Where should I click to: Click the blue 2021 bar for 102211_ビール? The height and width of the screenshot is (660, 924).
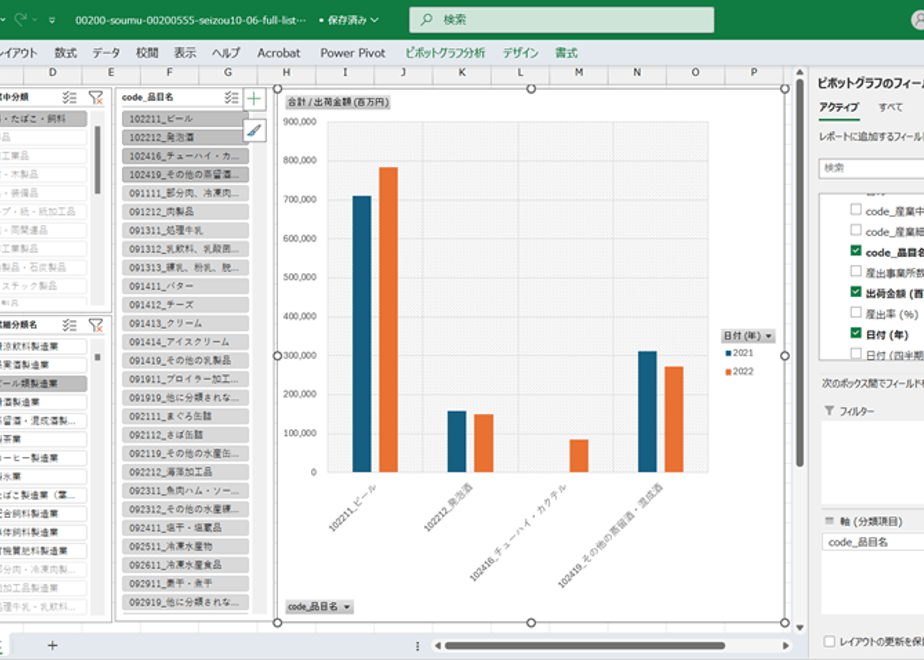(x=362, y=334)
